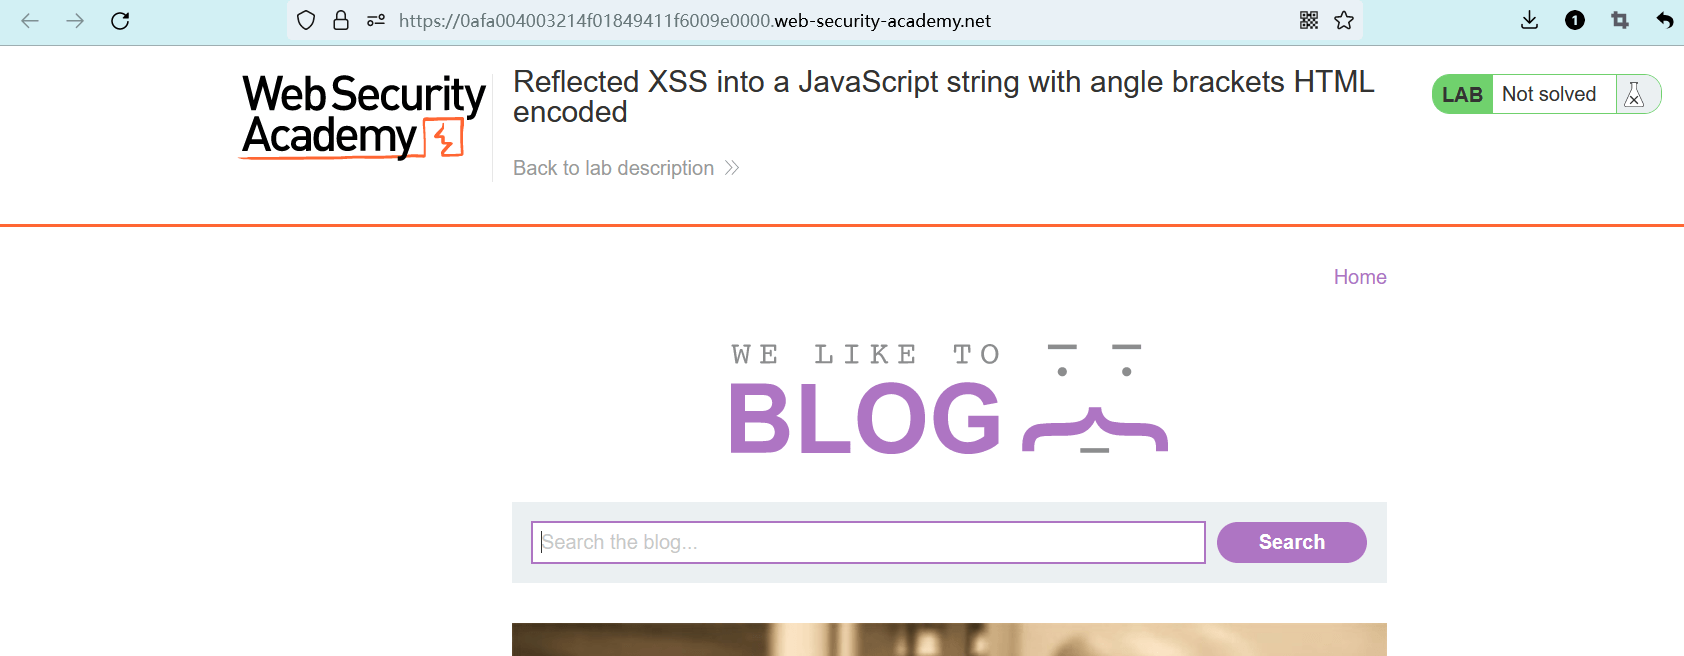Reload the current page

coord(120,21)
